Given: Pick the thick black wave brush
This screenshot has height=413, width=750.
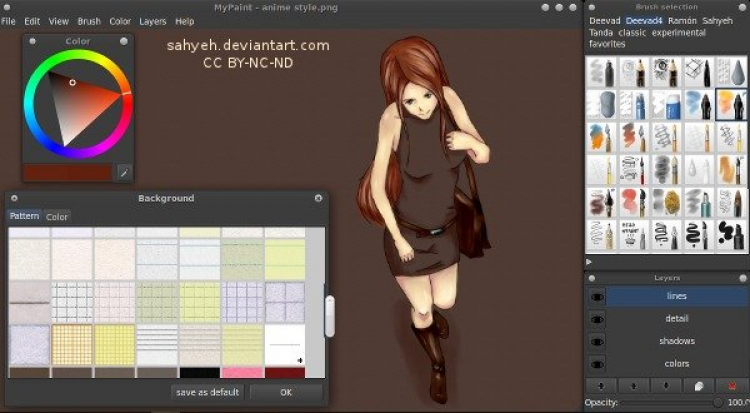Looking at the screenshot, I should 699,235.
